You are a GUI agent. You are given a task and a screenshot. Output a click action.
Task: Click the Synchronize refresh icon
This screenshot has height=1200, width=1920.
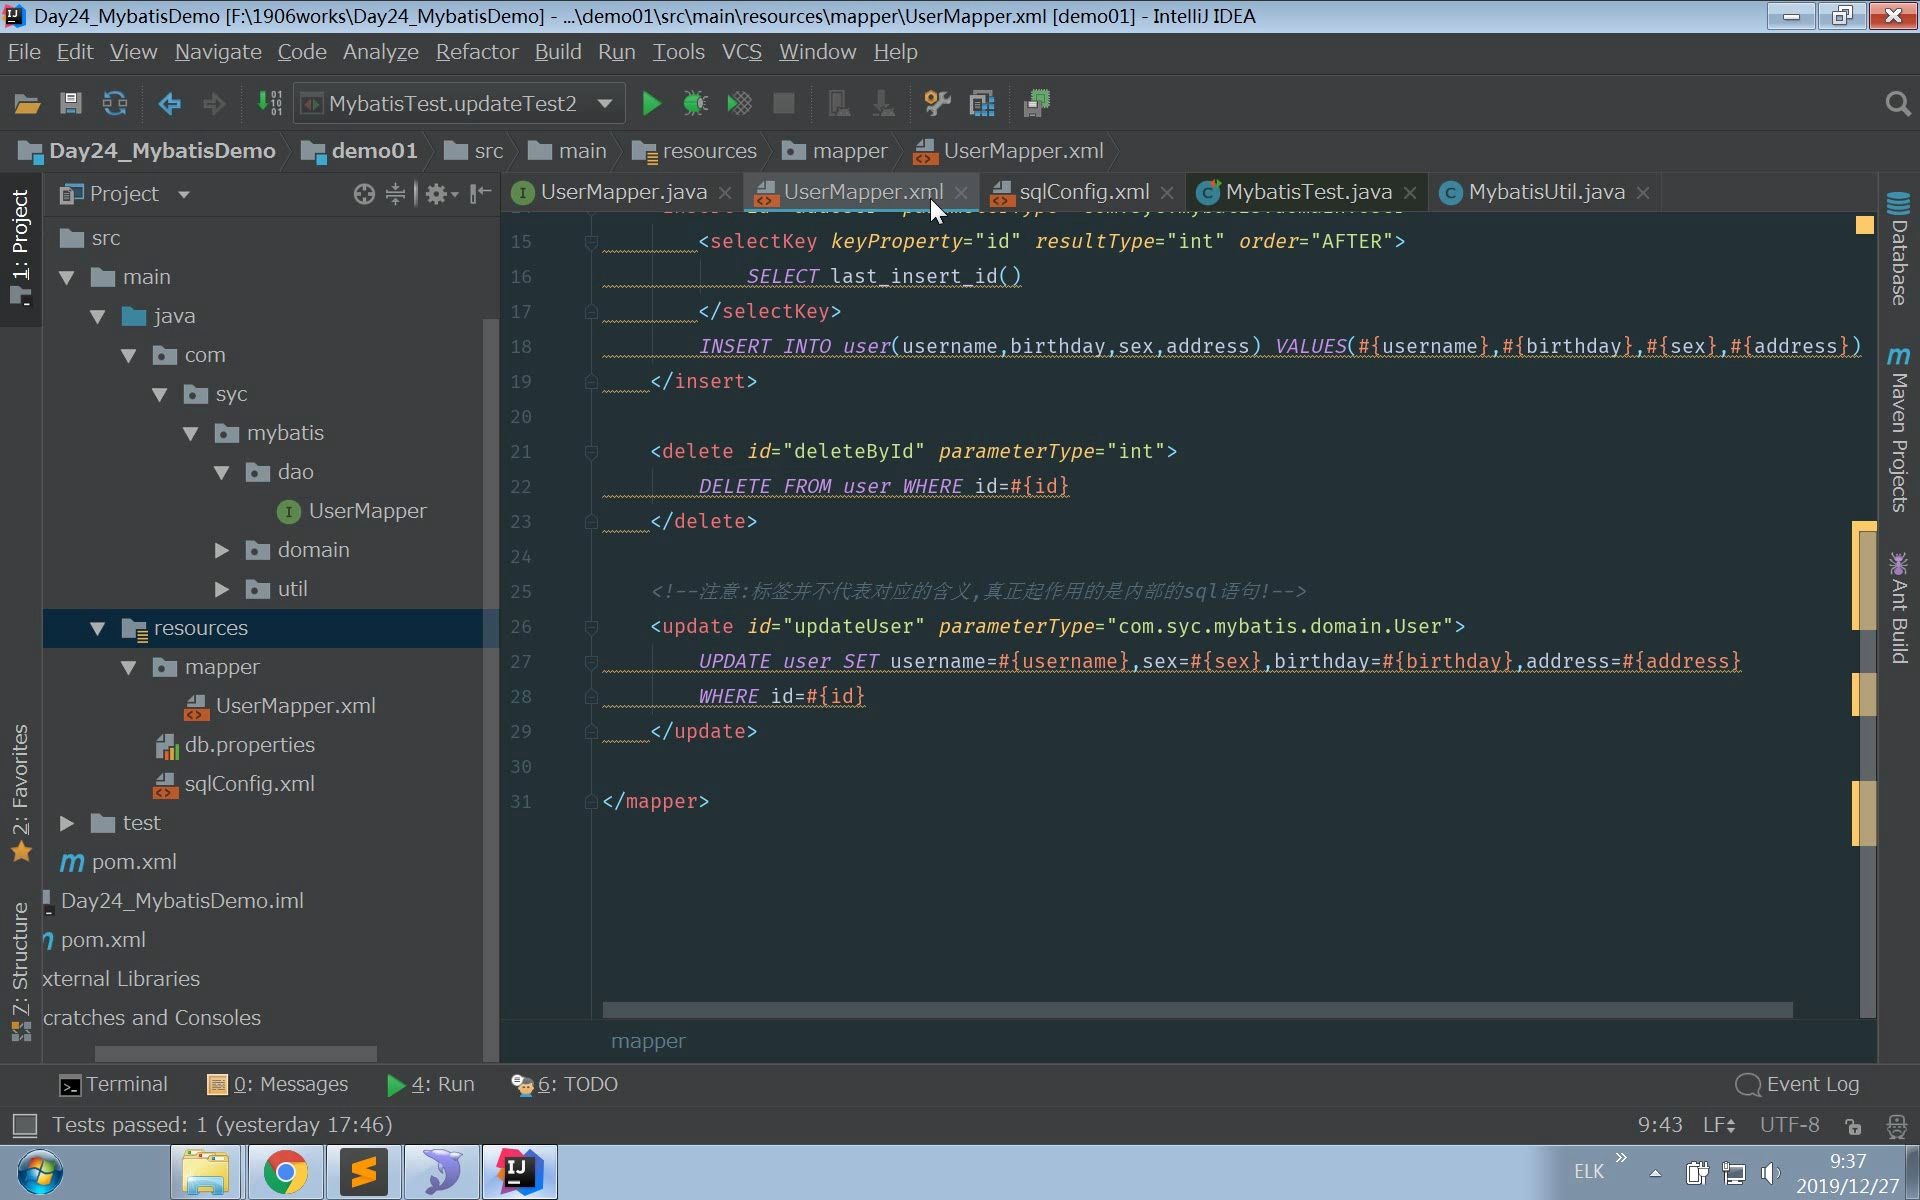[x=115, y=103]
